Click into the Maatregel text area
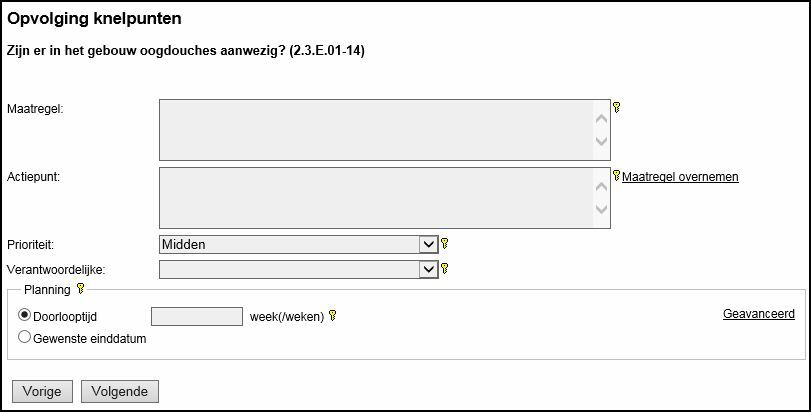Screen dimensions: 811x412 pyautogui.click(x=376, y=130)
